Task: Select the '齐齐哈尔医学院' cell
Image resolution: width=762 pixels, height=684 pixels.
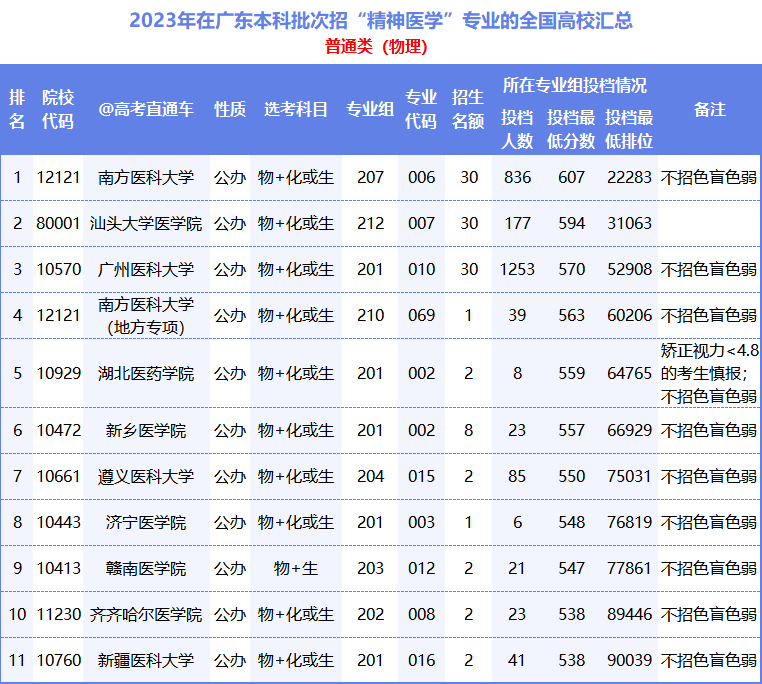Action: pos(146,614)
